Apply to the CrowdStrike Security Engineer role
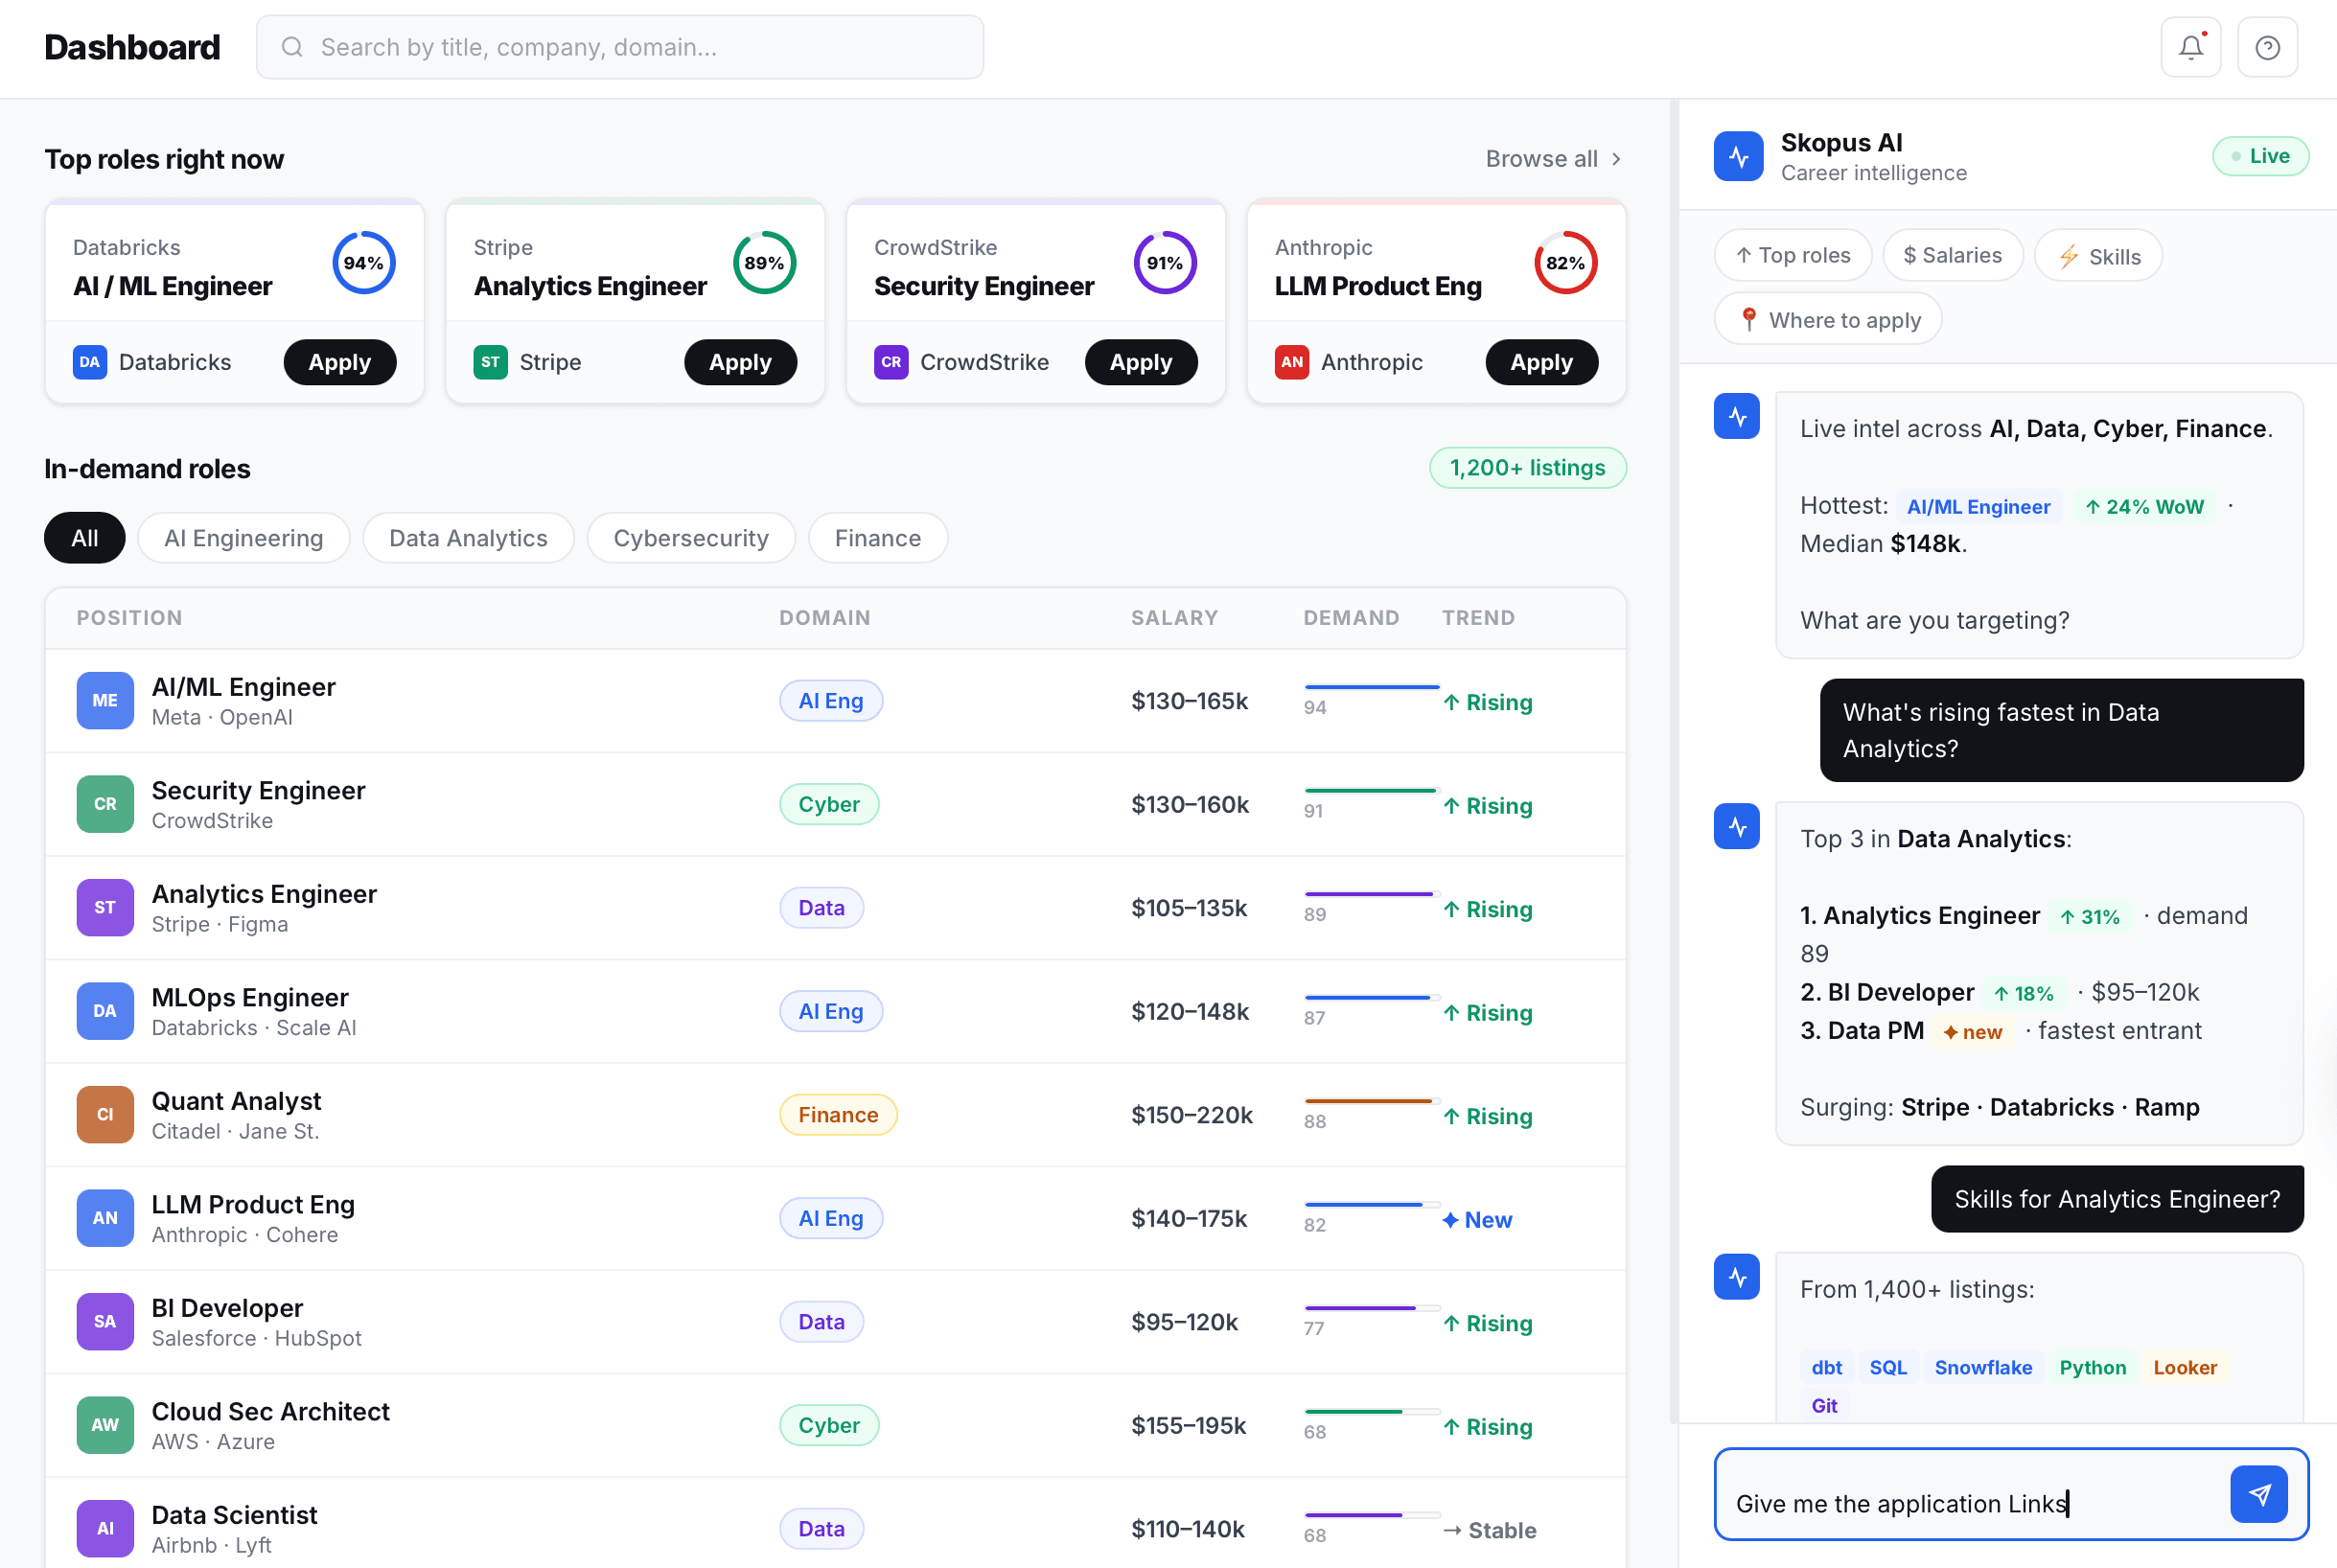 [1141, 362]
